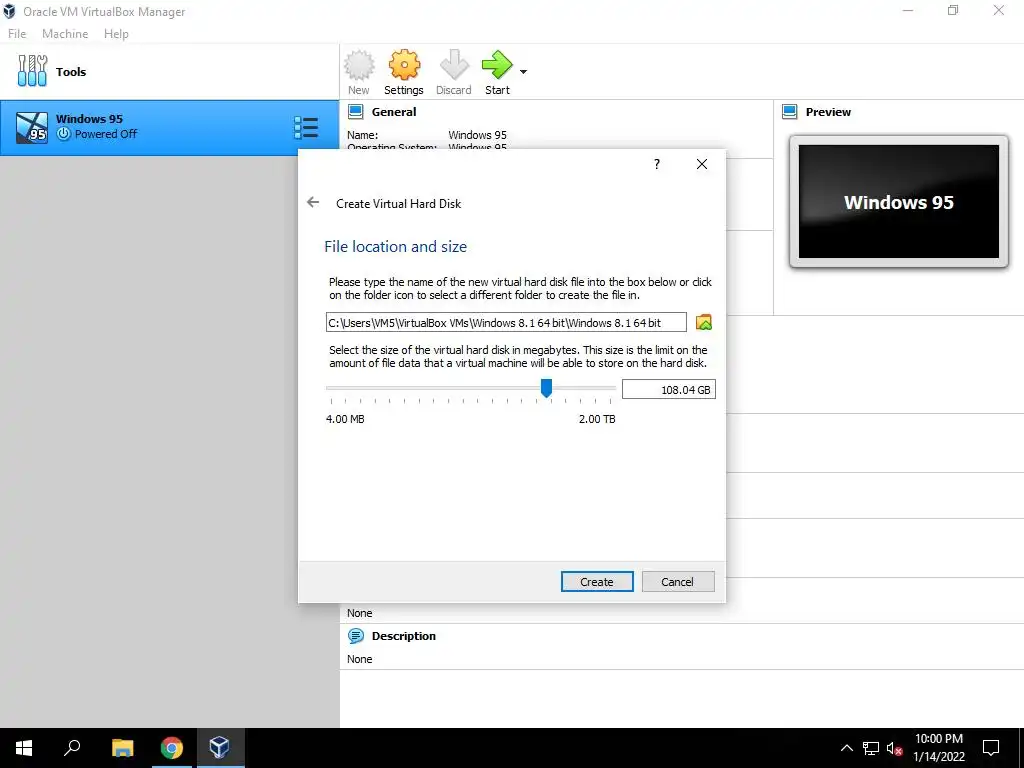Image resolution: width=1024 pixels, height=768 pixels.
Task: Click the Name value Windows 95 text
Action: tap(477, 135)
